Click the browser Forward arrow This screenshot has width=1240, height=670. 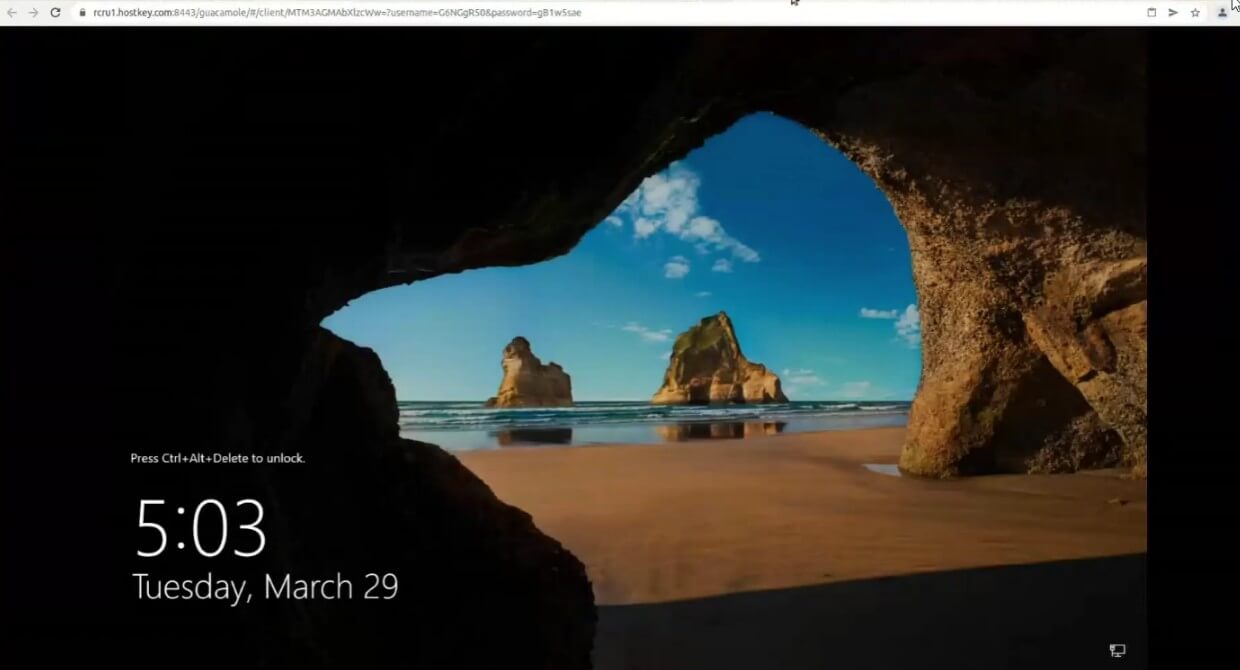pos(33,13)
